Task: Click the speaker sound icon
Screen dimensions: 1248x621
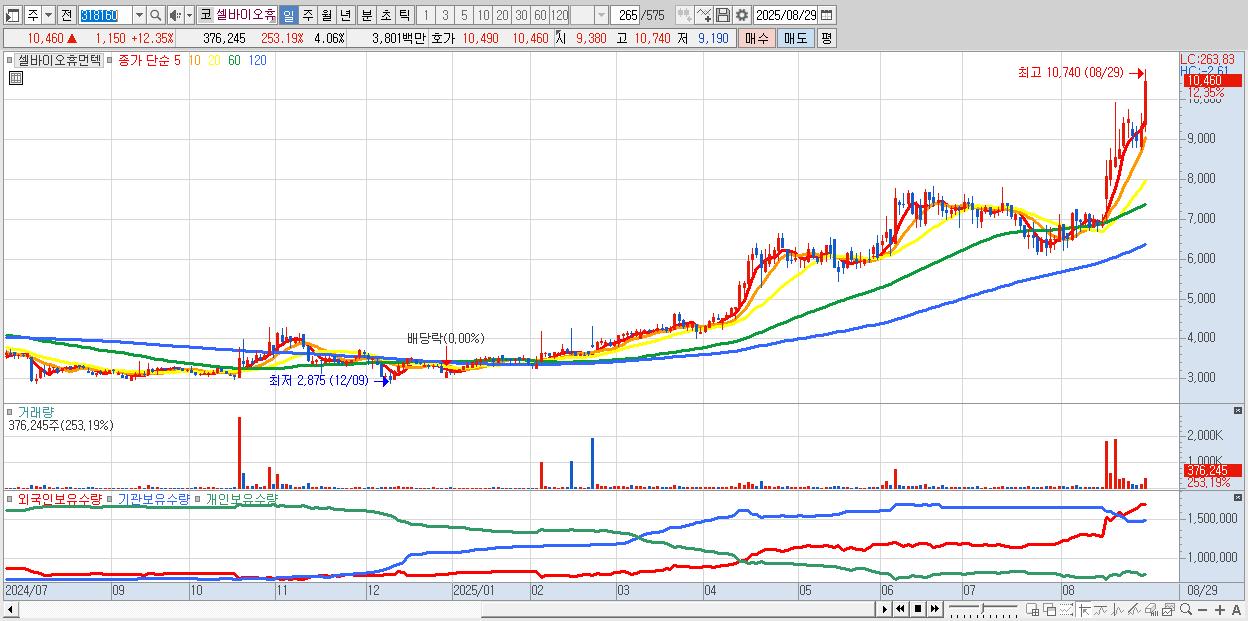Action: point(175,15)
